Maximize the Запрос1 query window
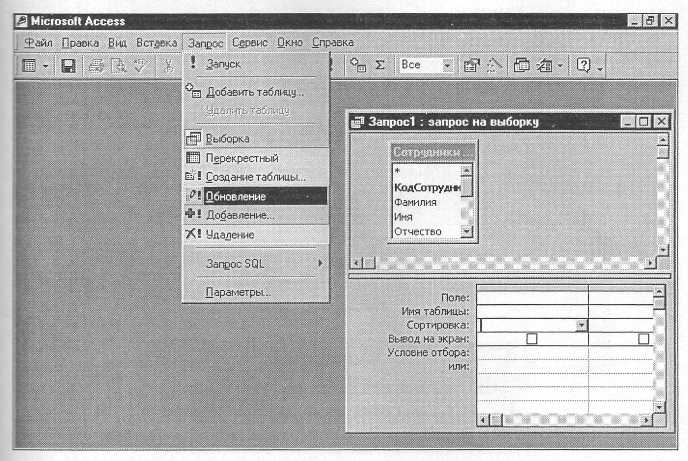688x461 pixels. pyautogui.click(x=644, y=121)
